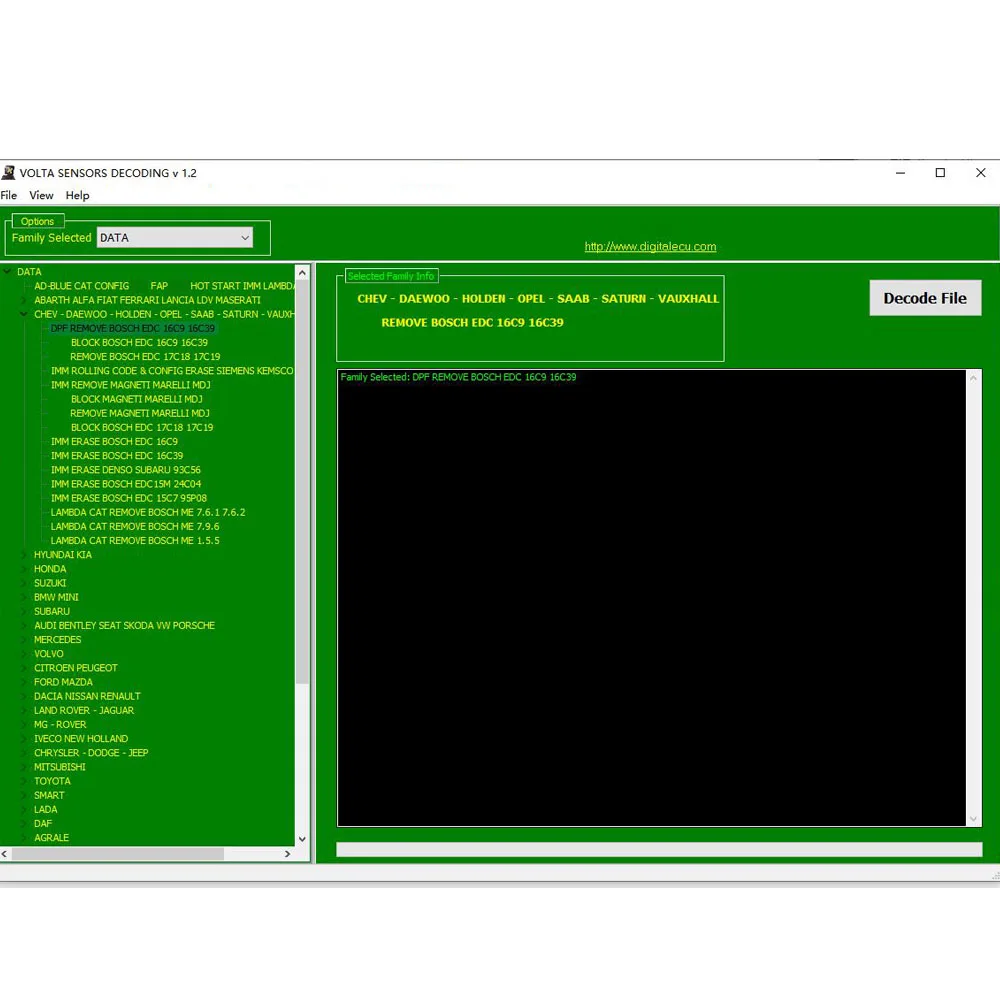Select the SUZUKI tree item
The width and height of the screenshot is (1000, 1000).
click(x=50, y=583)
